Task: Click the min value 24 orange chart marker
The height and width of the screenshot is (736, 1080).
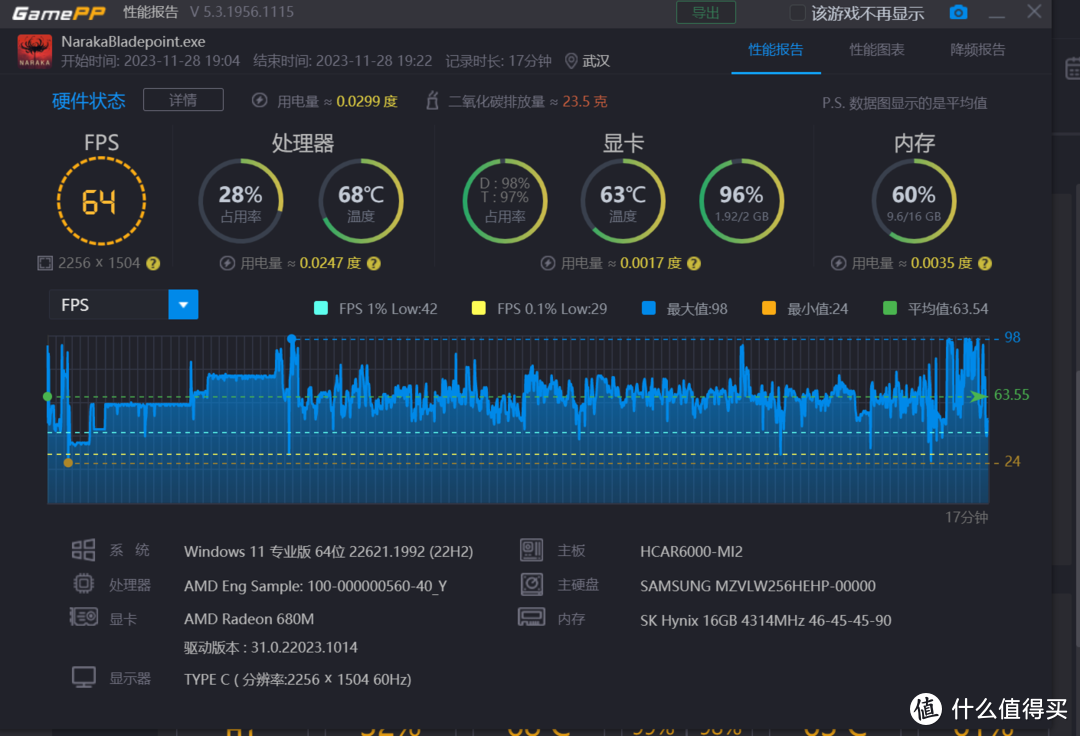Action: tap(68, 463)
